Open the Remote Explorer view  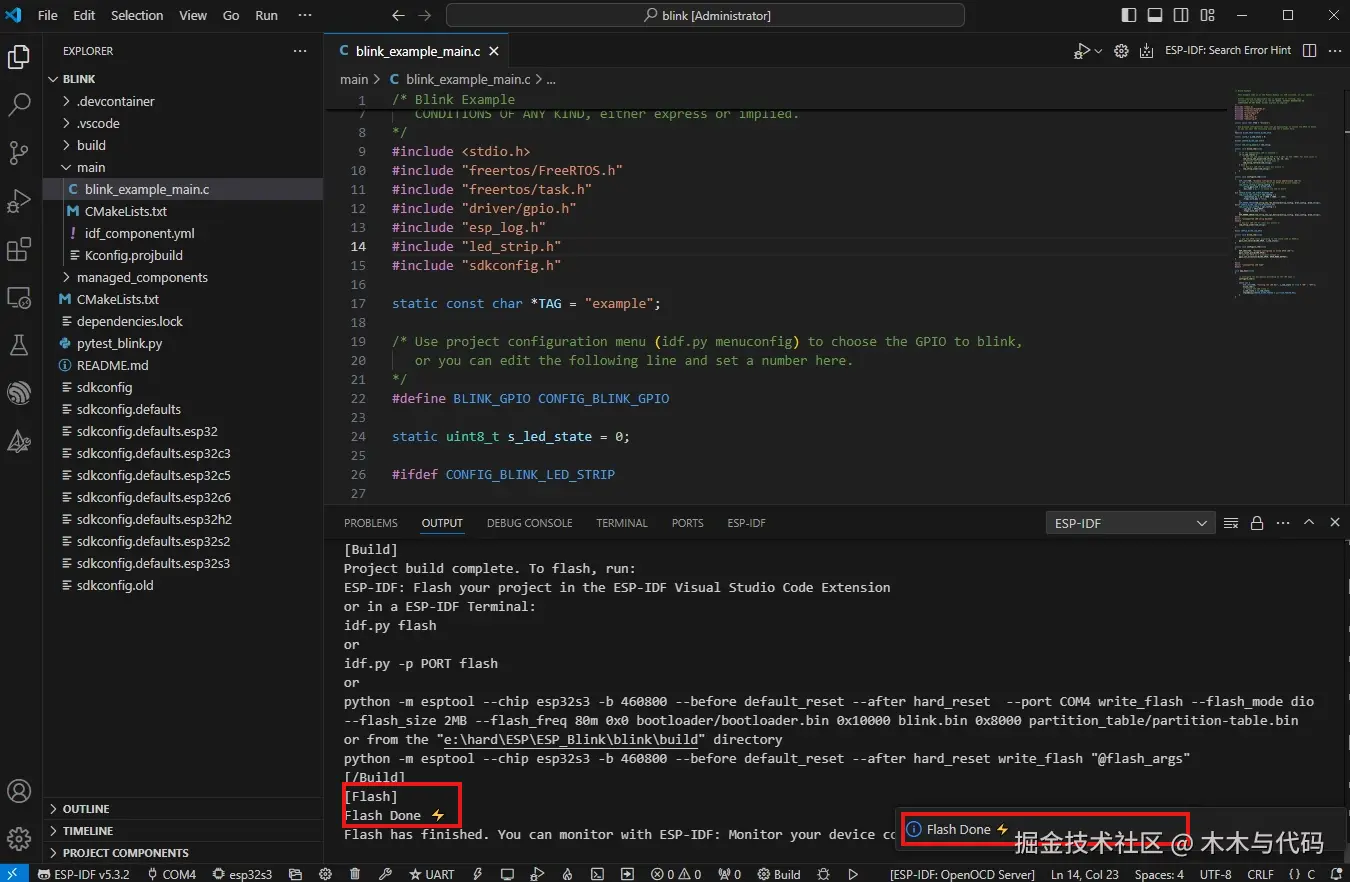19,297
